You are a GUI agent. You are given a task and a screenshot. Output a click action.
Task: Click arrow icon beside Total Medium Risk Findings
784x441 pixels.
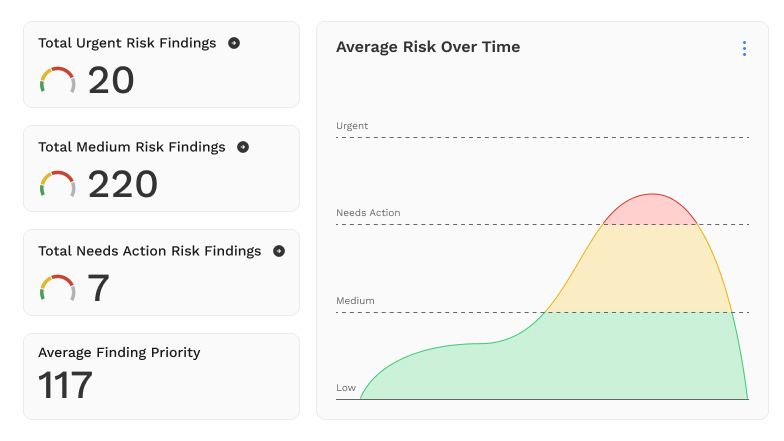[243, 147]
